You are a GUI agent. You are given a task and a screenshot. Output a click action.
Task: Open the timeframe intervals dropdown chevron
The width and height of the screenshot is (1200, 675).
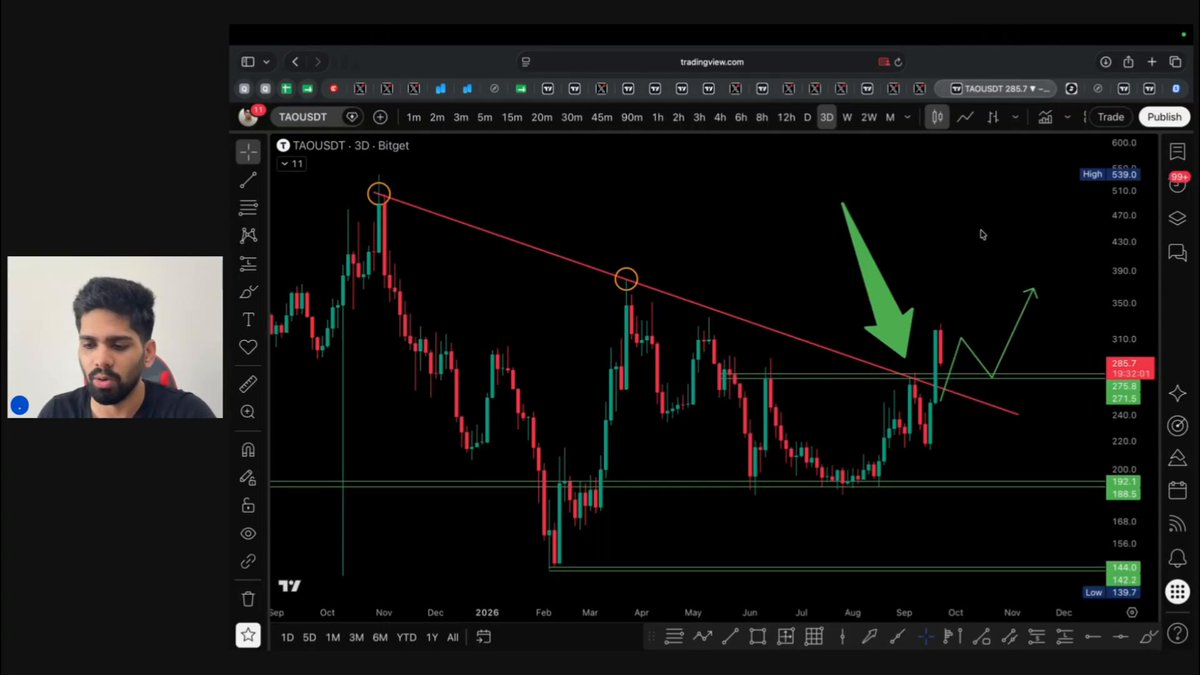pos(907,117)
